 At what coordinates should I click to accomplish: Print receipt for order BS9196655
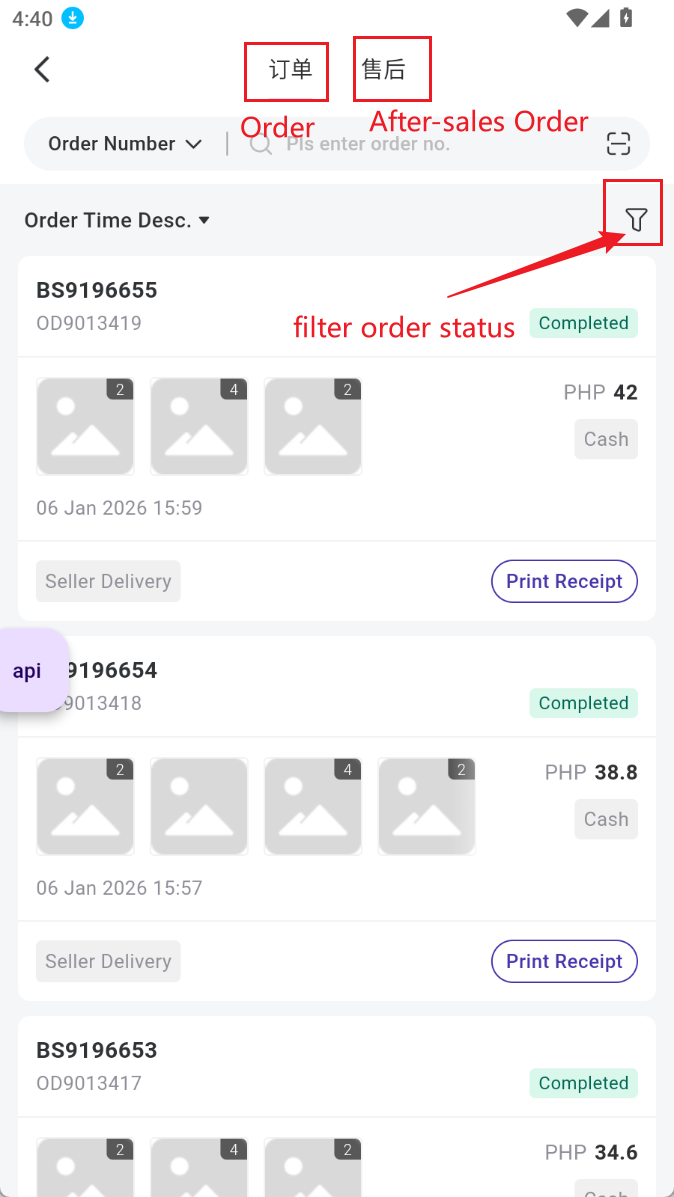click(564, 581)
